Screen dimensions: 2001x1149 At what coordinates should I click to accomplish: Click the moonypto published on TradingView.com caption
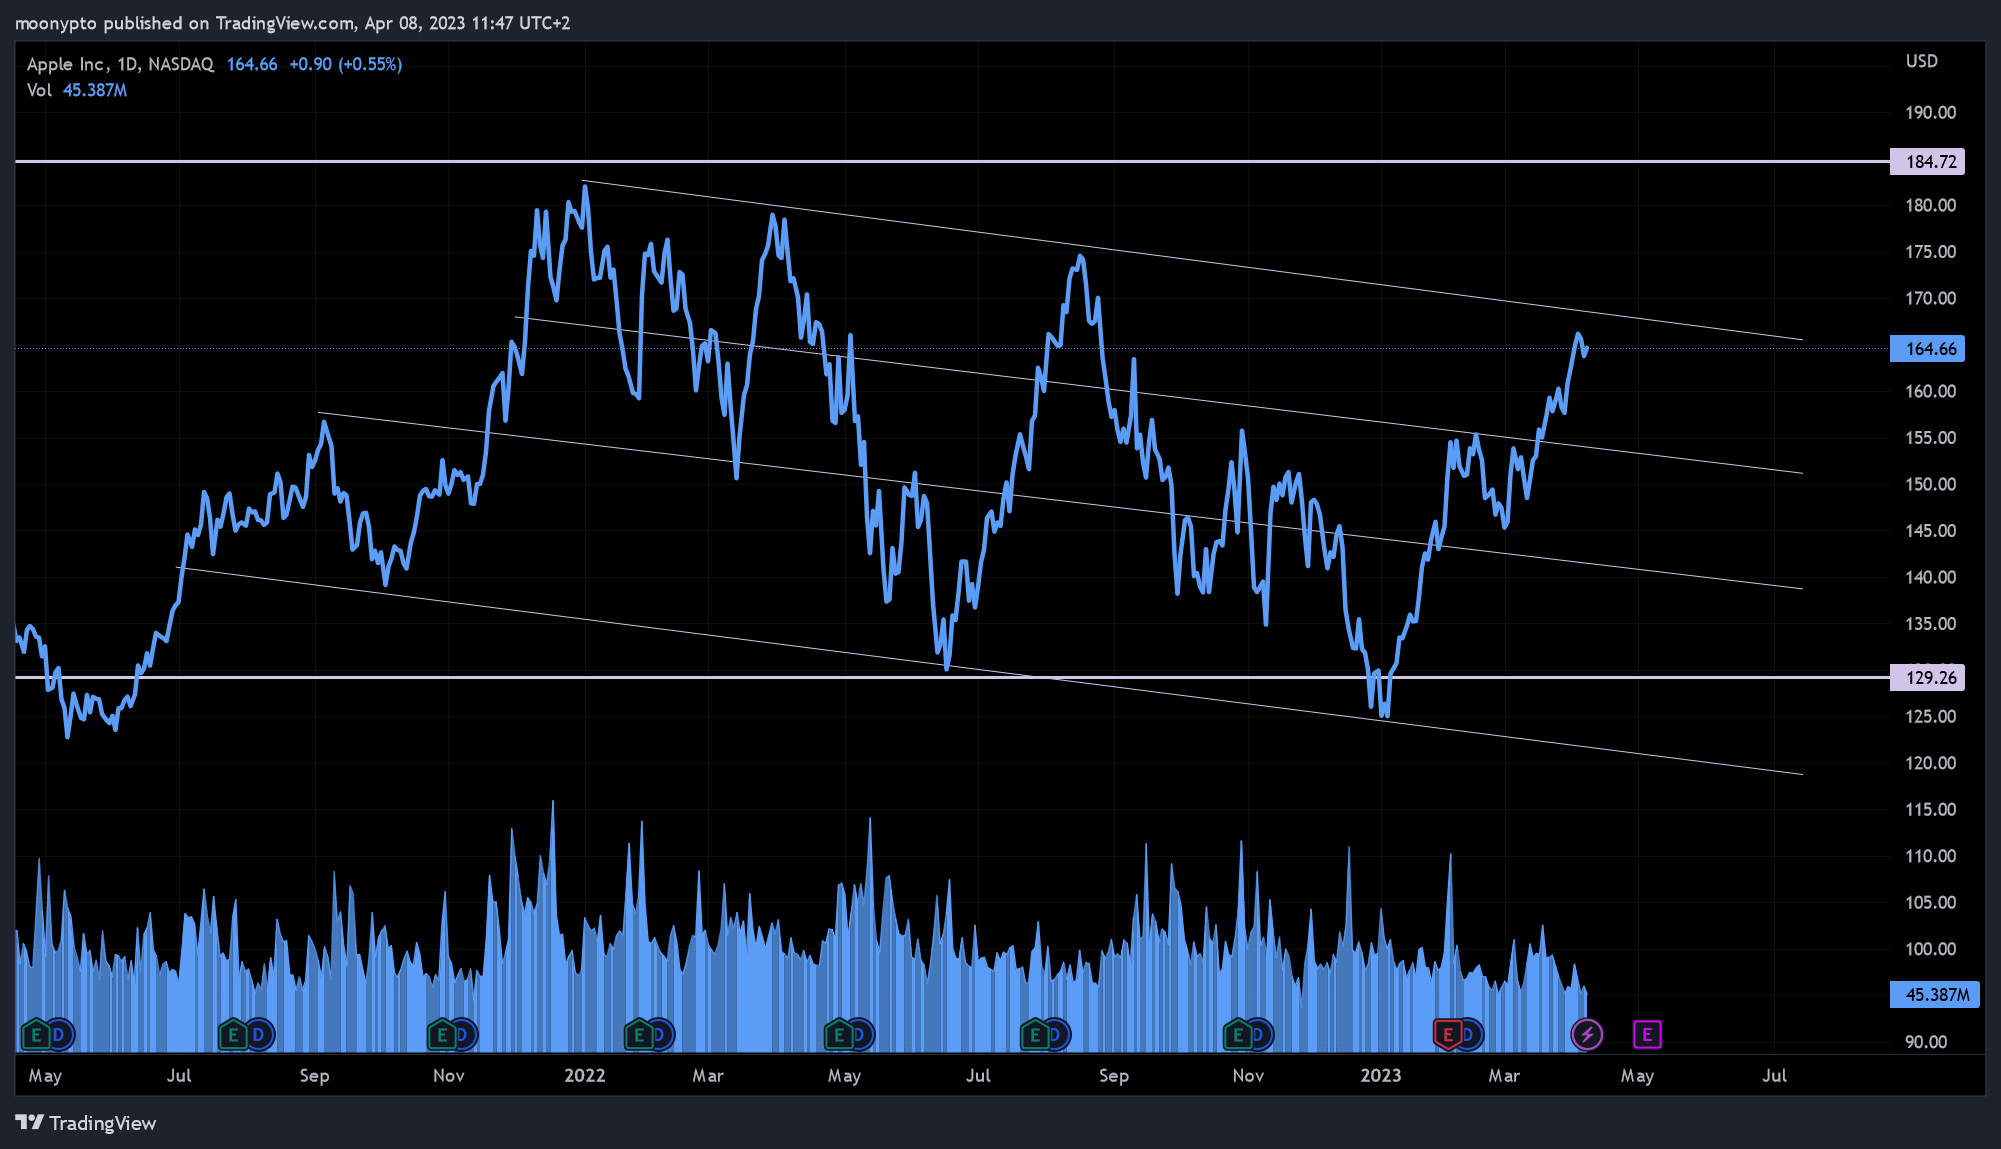(x=292, y=23)
